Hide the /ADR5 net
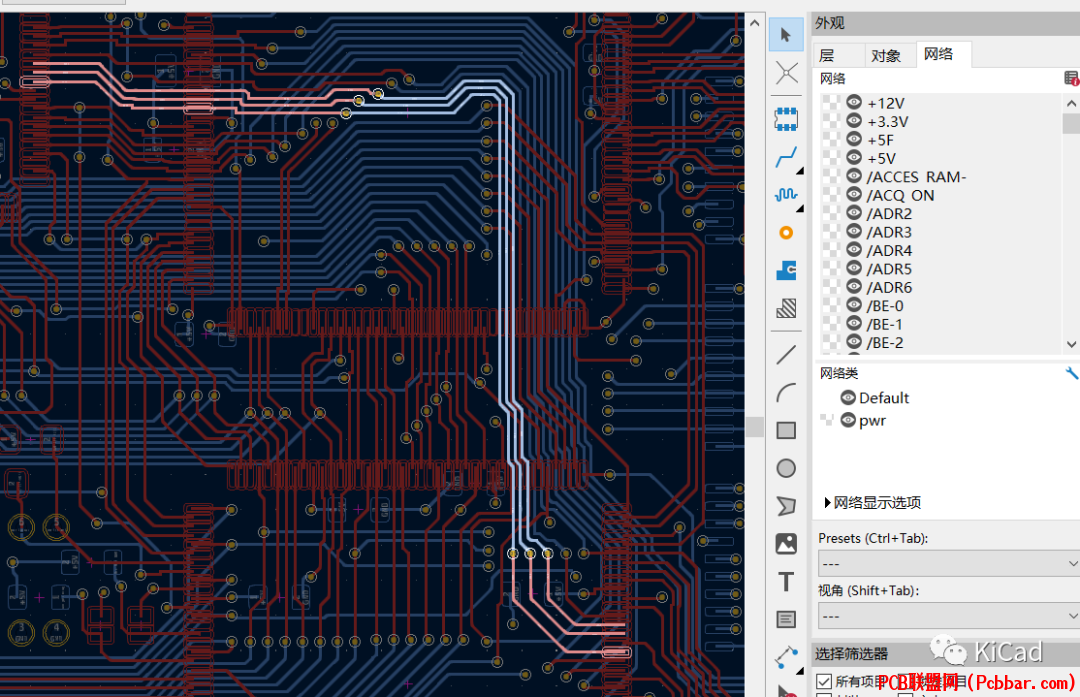Viewport: 1080px width, 697px height. point(854,269)
